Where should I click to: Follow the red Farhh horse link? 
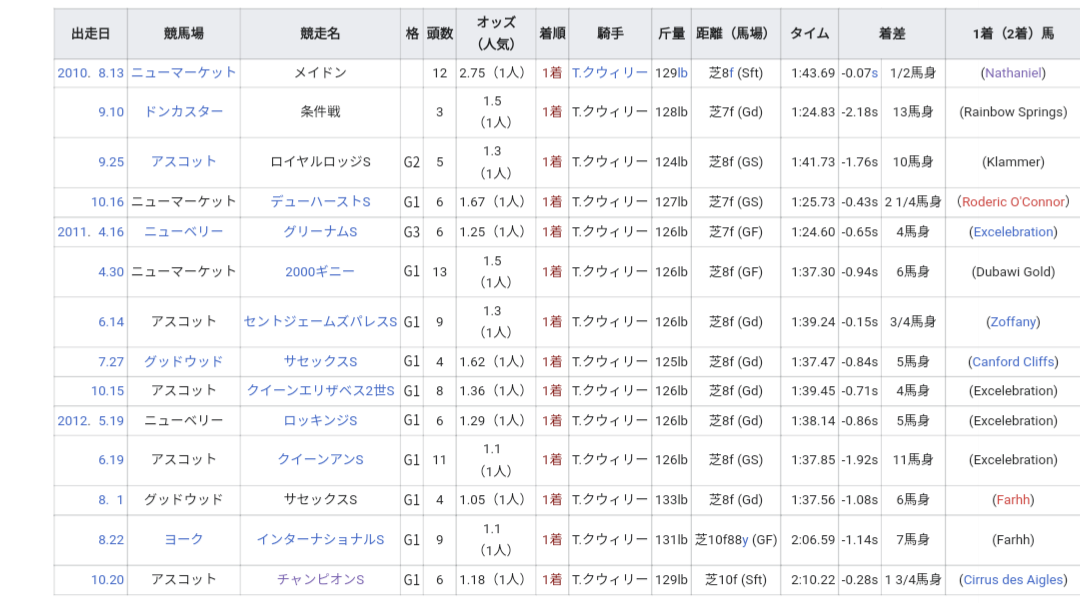click(1013, 500)
